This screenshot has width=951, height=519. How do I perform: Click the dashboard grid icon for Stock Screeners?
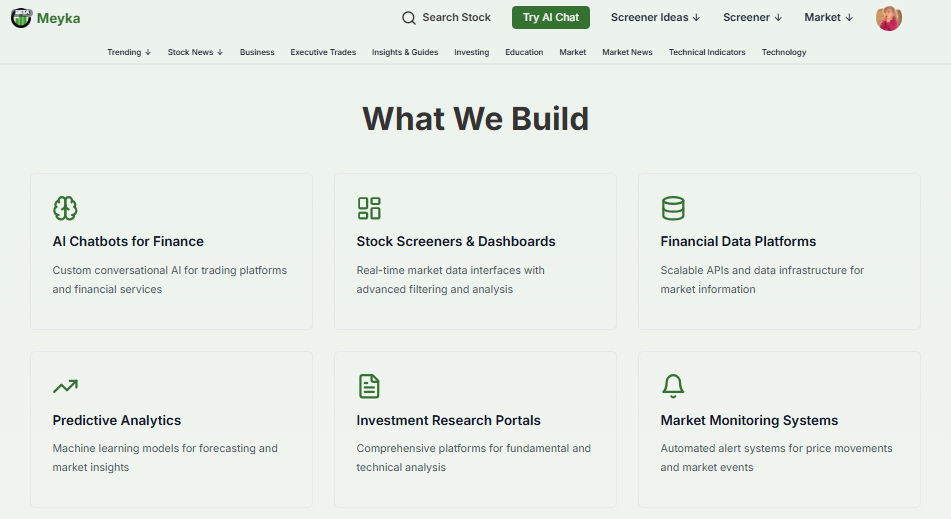369,208
